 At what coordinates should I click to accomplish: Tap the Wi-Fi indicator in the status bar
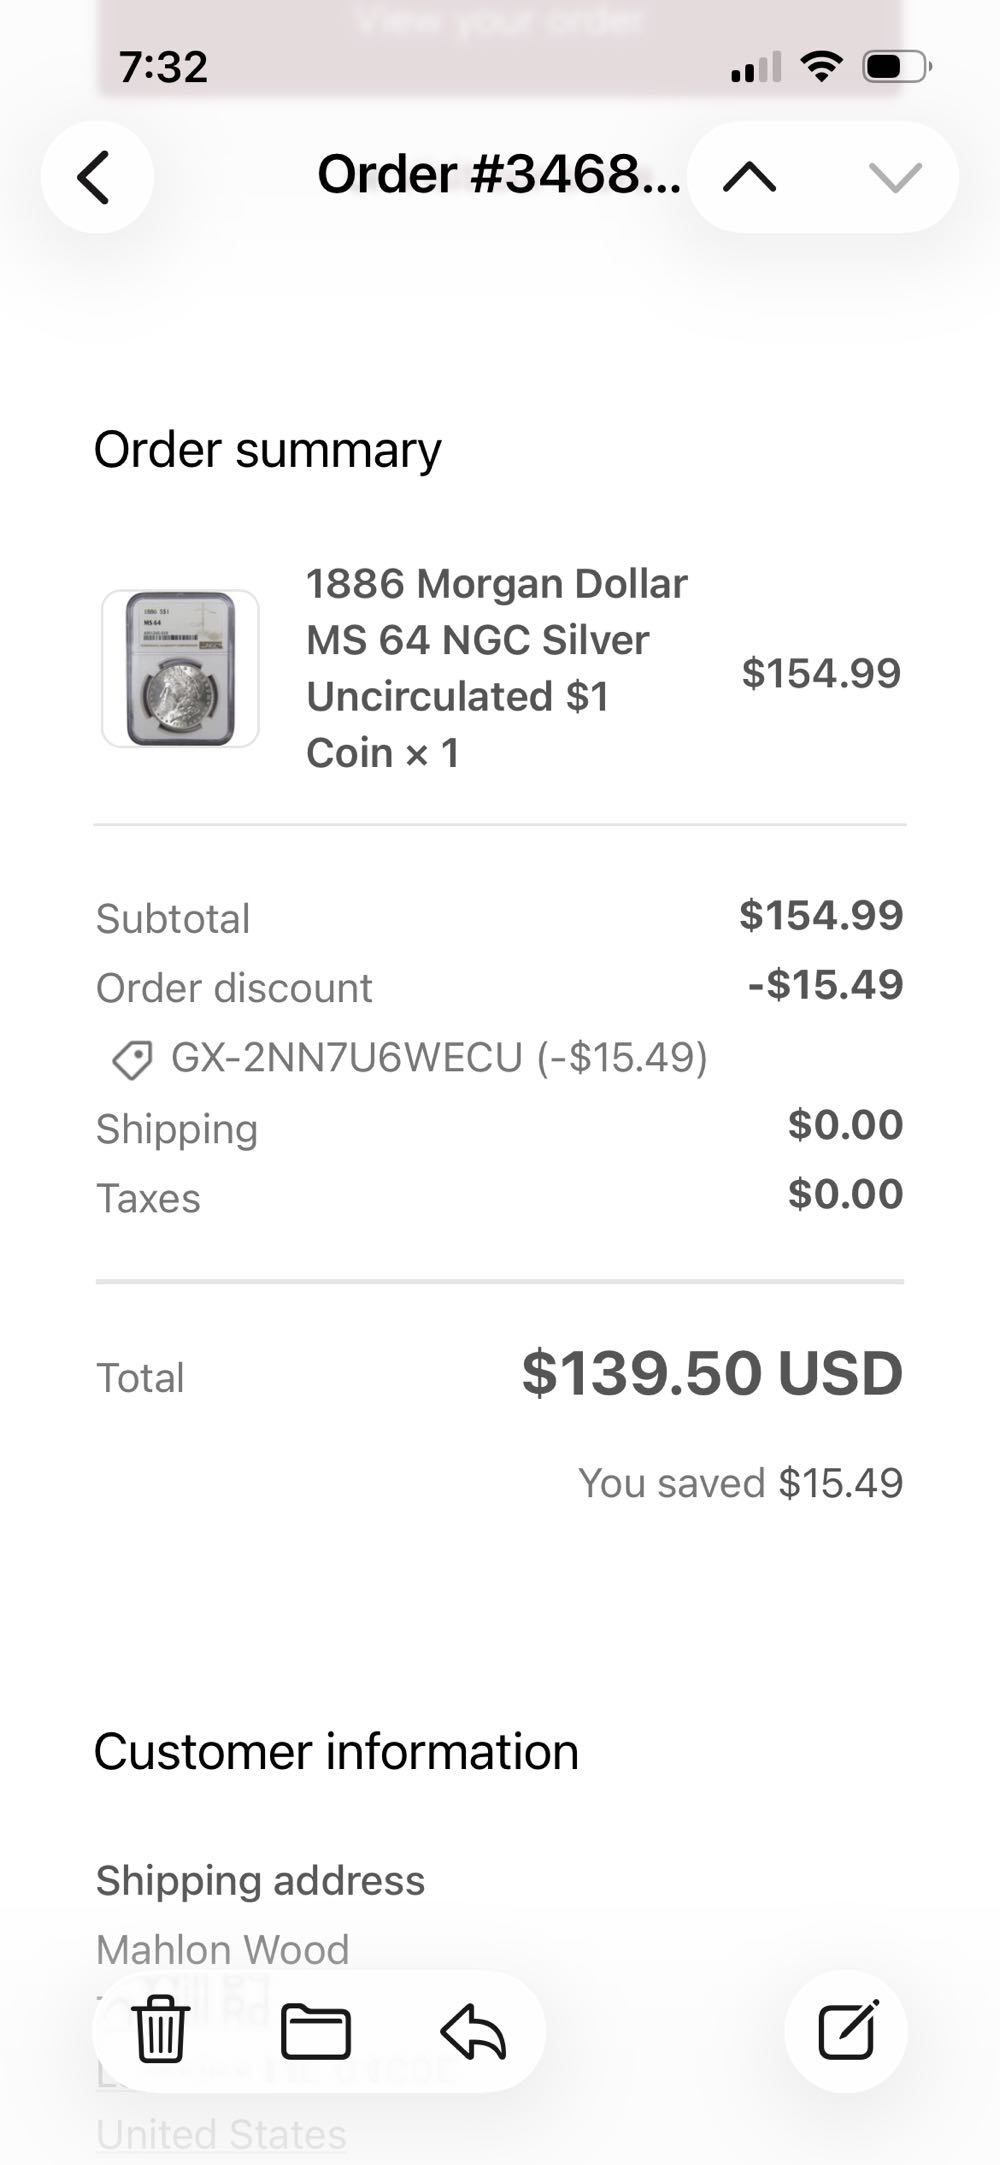click(x=822, y=65)
